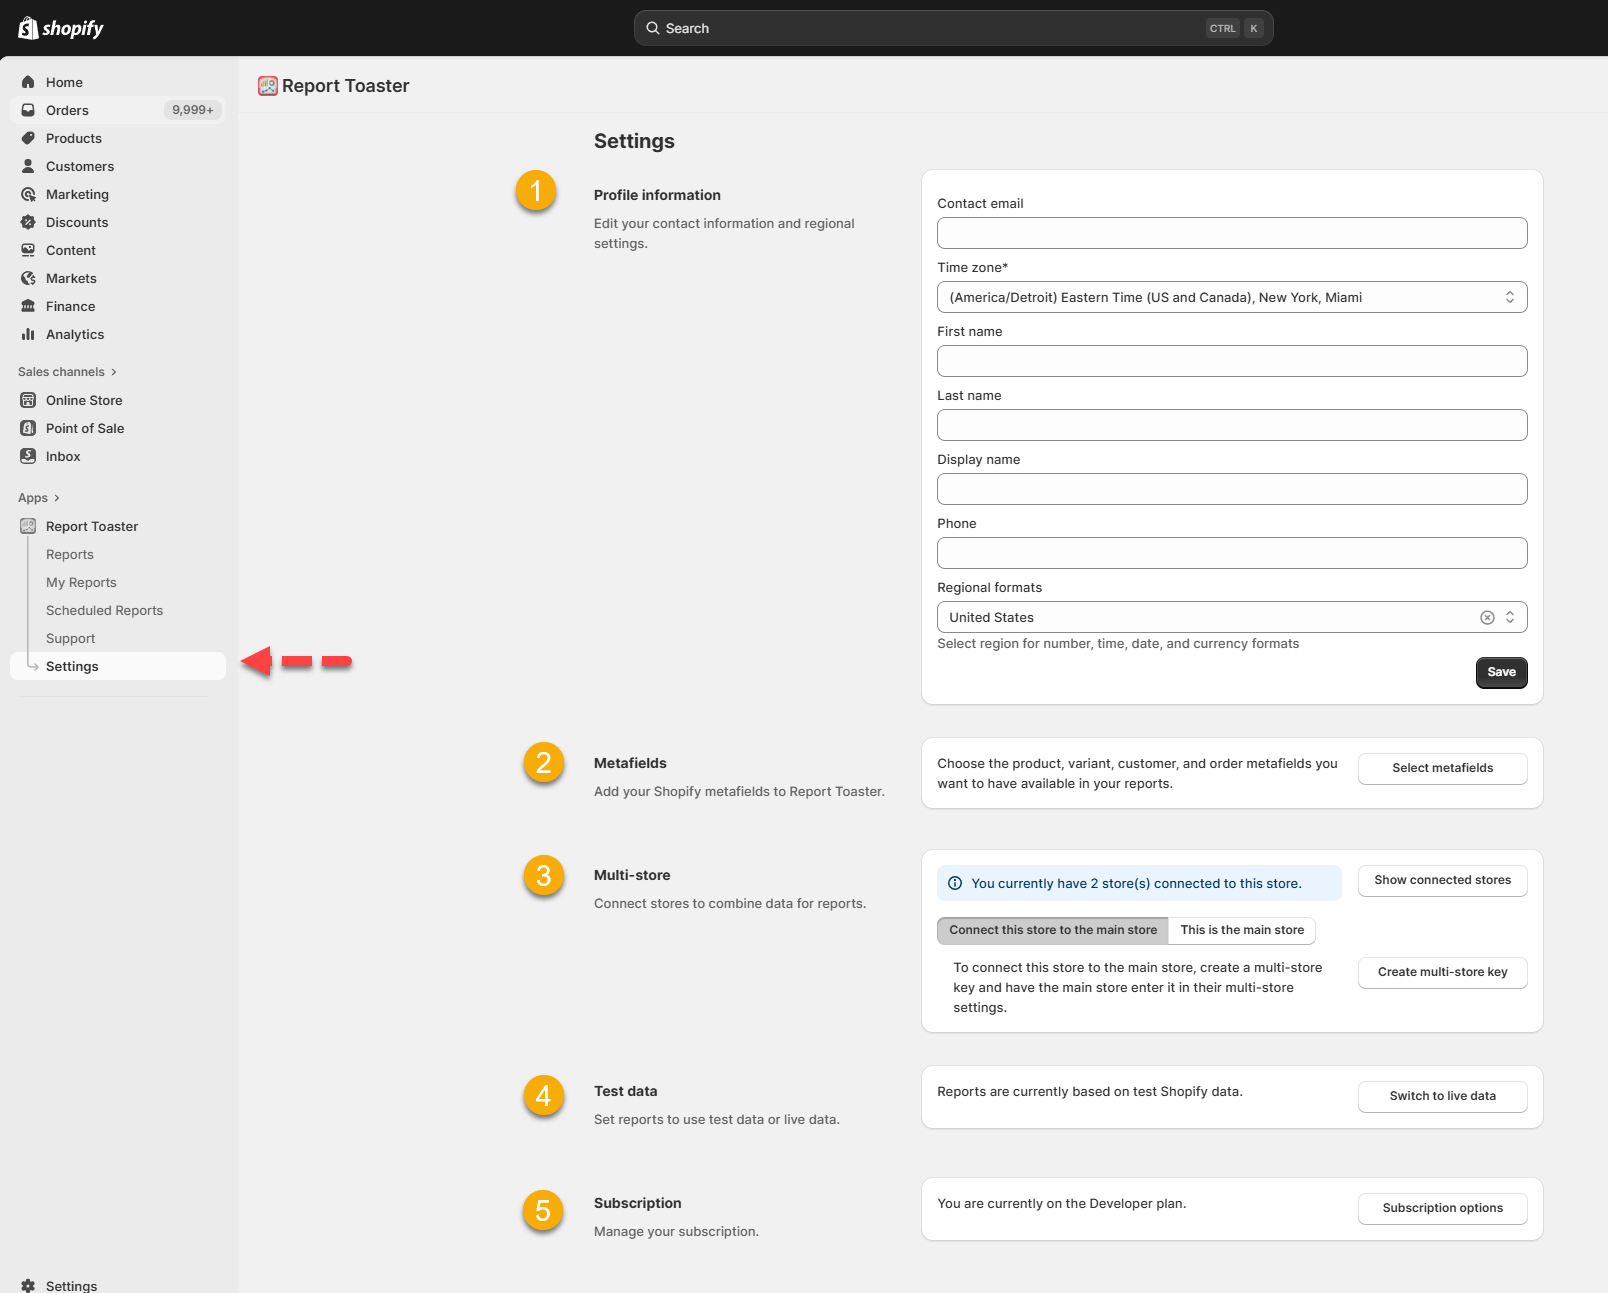
Task: Open Products via its tag icon
Action: pos(28,138)
